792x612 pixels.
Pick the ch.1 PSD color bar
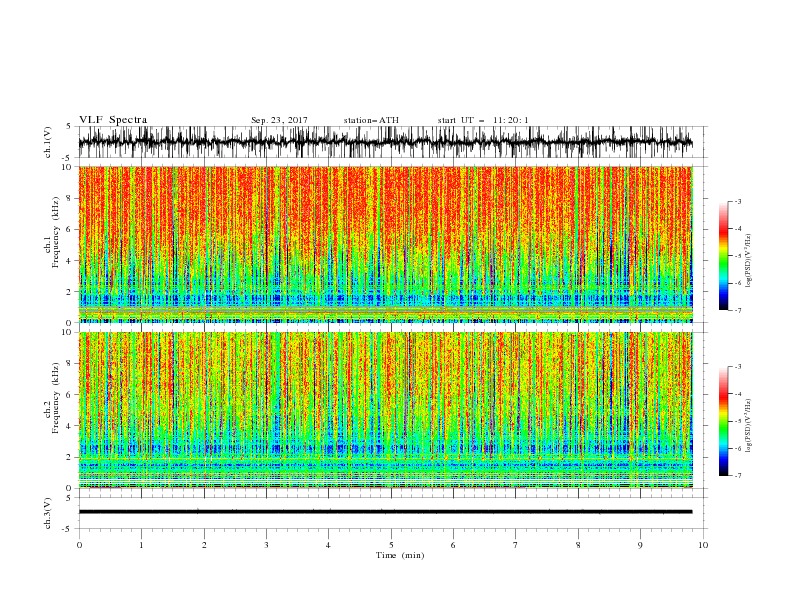click(x=723, y=256)
